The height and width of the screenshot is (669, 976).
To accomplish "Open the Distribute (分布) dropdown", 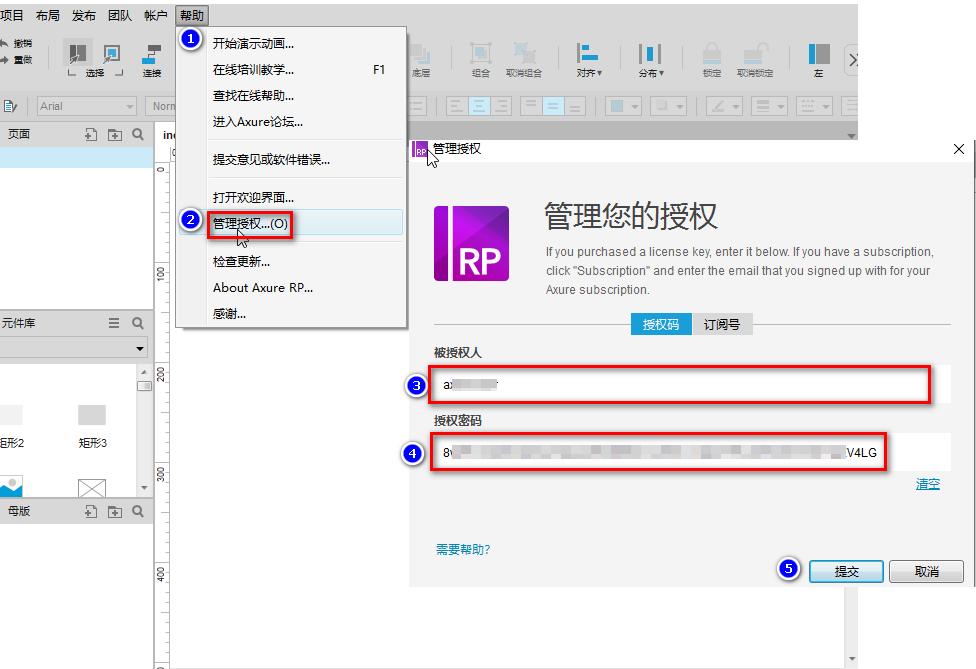I will tap(651, 59).
